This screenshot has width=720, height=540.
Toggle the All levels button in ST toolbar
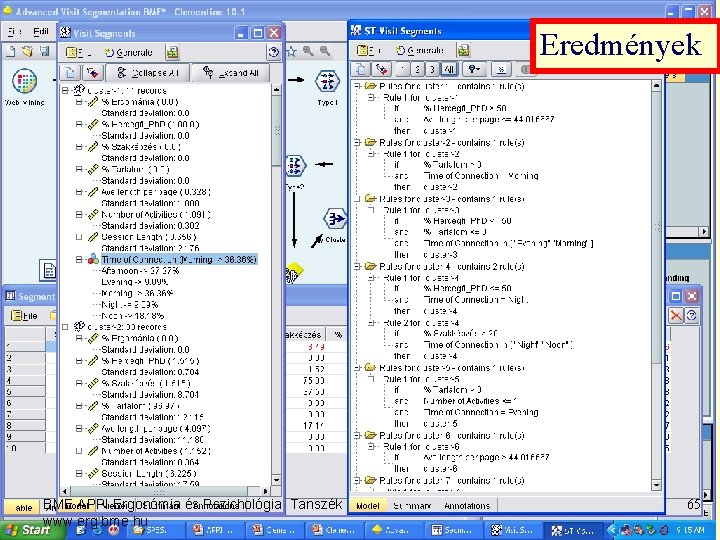click(449, 69)
